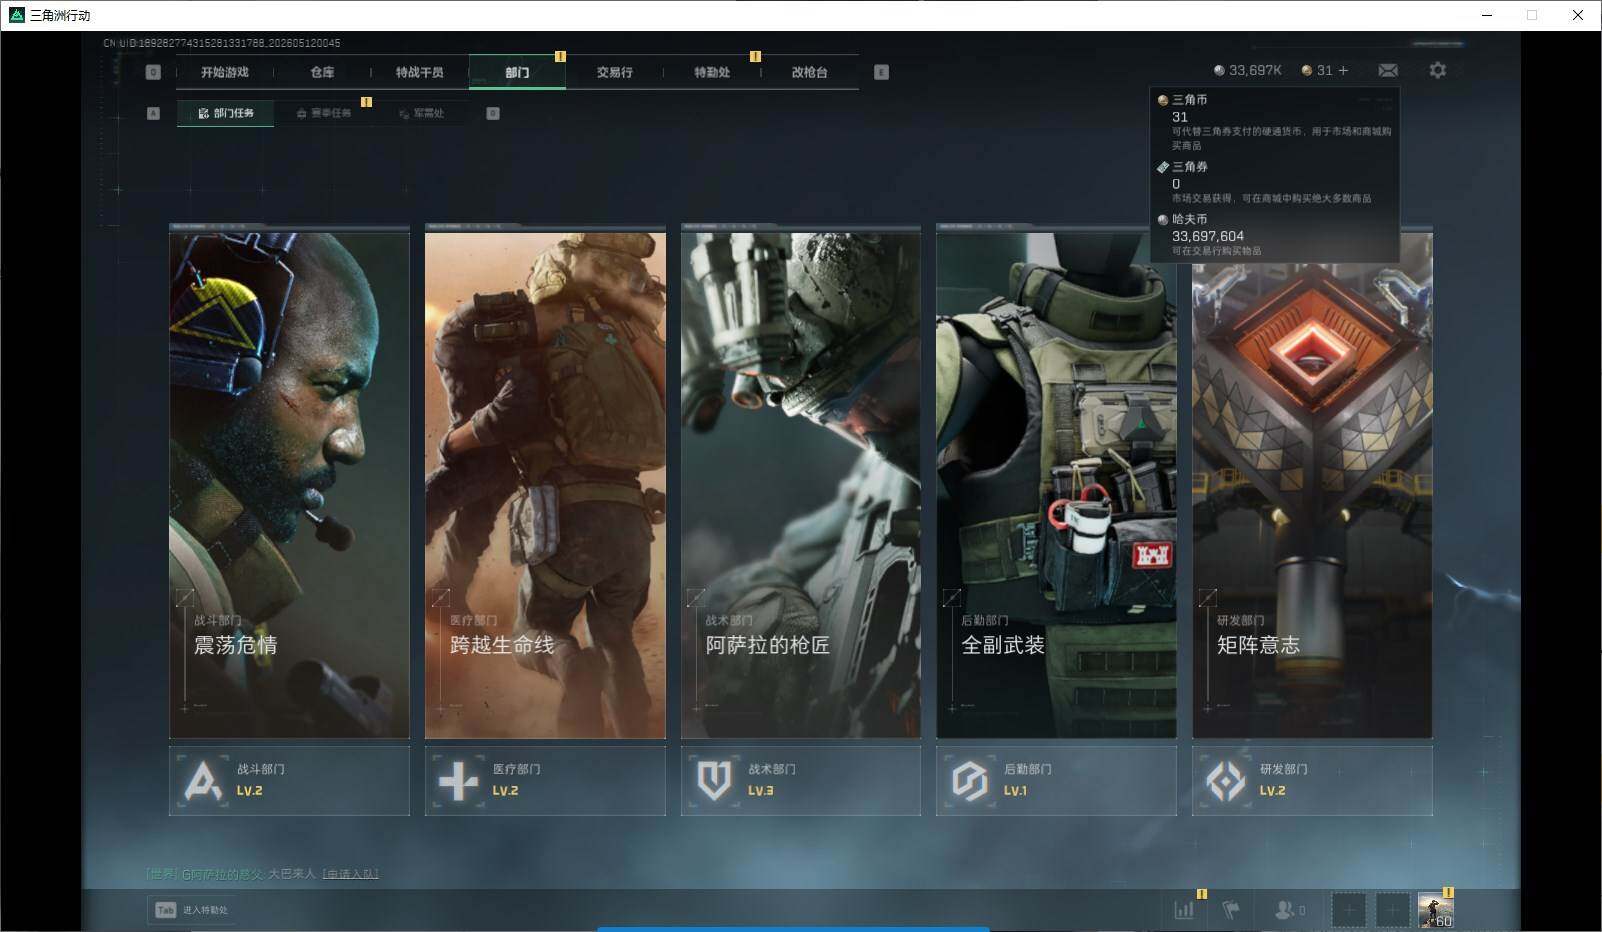Click the 31 三角币 balance in header
1602x932 pixels.
1325,70
